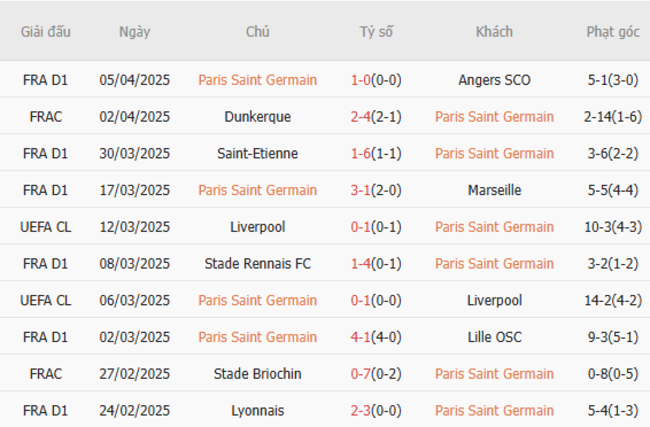Image resolution: width=650 pixels, height=427 pixels.
Task: Click the 1-6 score against Saint-Etienne
Action: point(360,154)
